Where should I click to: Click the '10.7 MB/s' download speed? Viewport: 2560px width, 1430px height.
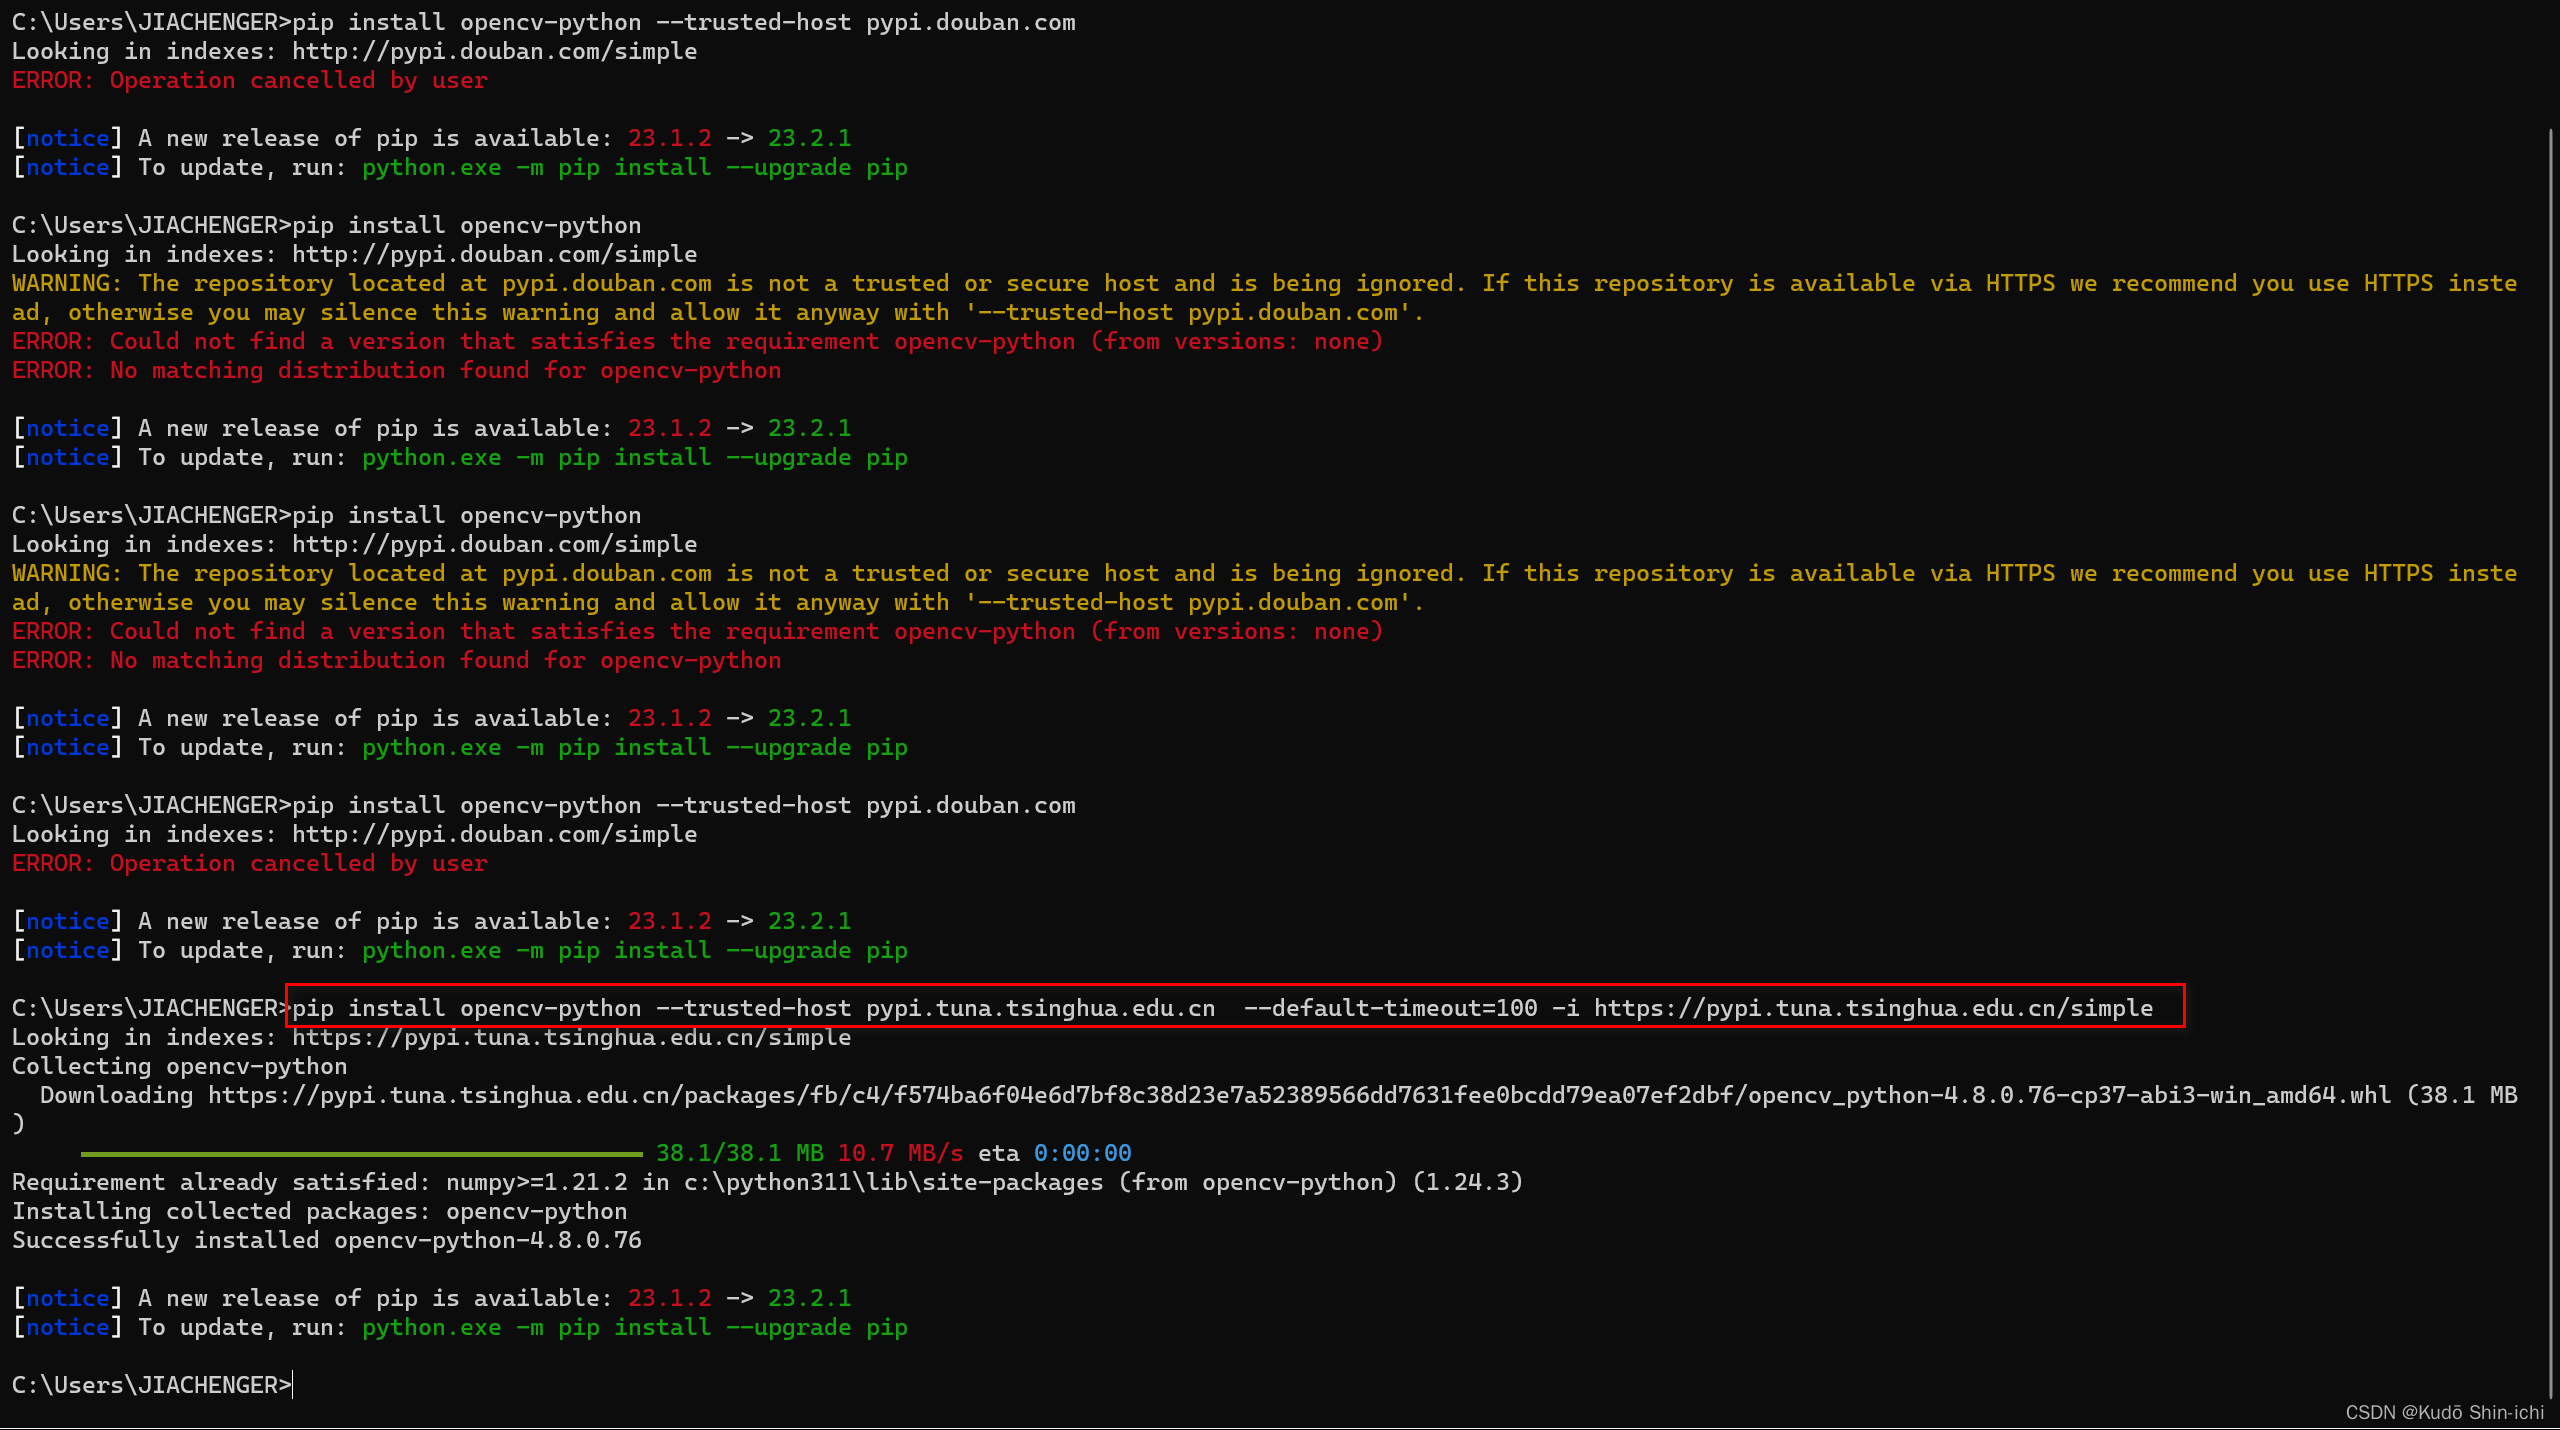(x=901, y=1153)
